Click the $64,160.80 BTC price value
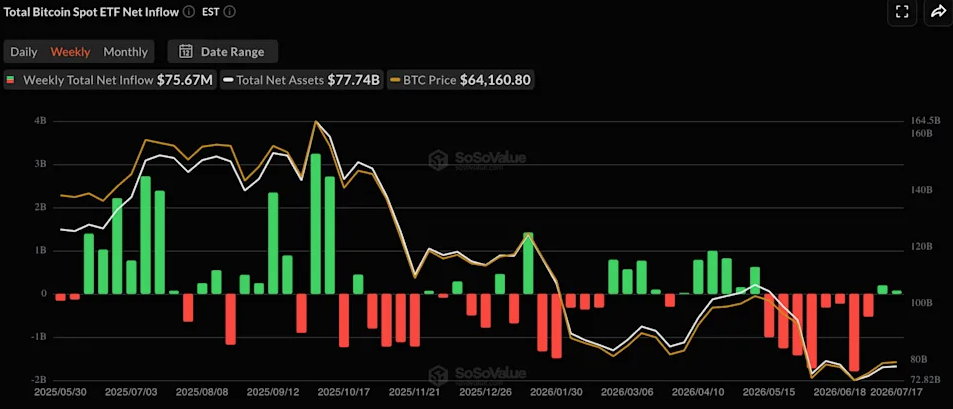The width and height of the screenshot is (953, 409). coord(495,80)
